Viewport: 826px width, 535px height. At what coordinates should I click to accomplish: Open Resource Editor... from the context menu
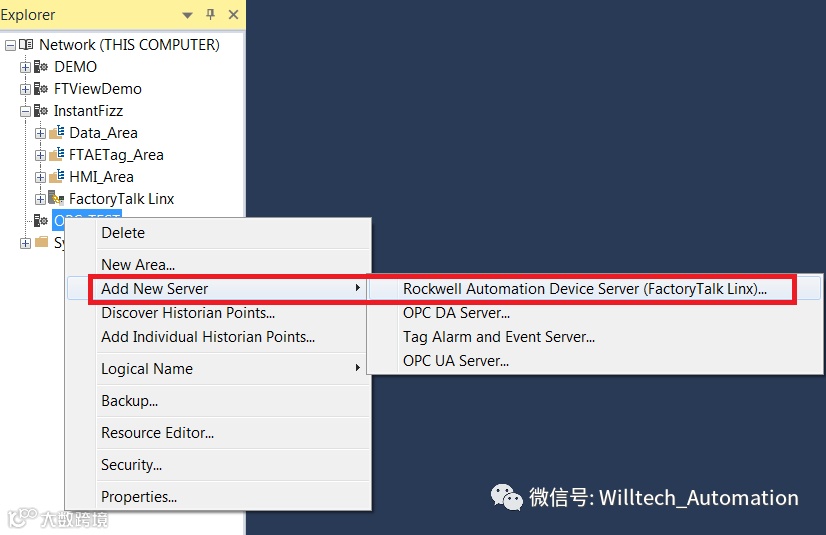pyautogui.click(x=218, y=433)
